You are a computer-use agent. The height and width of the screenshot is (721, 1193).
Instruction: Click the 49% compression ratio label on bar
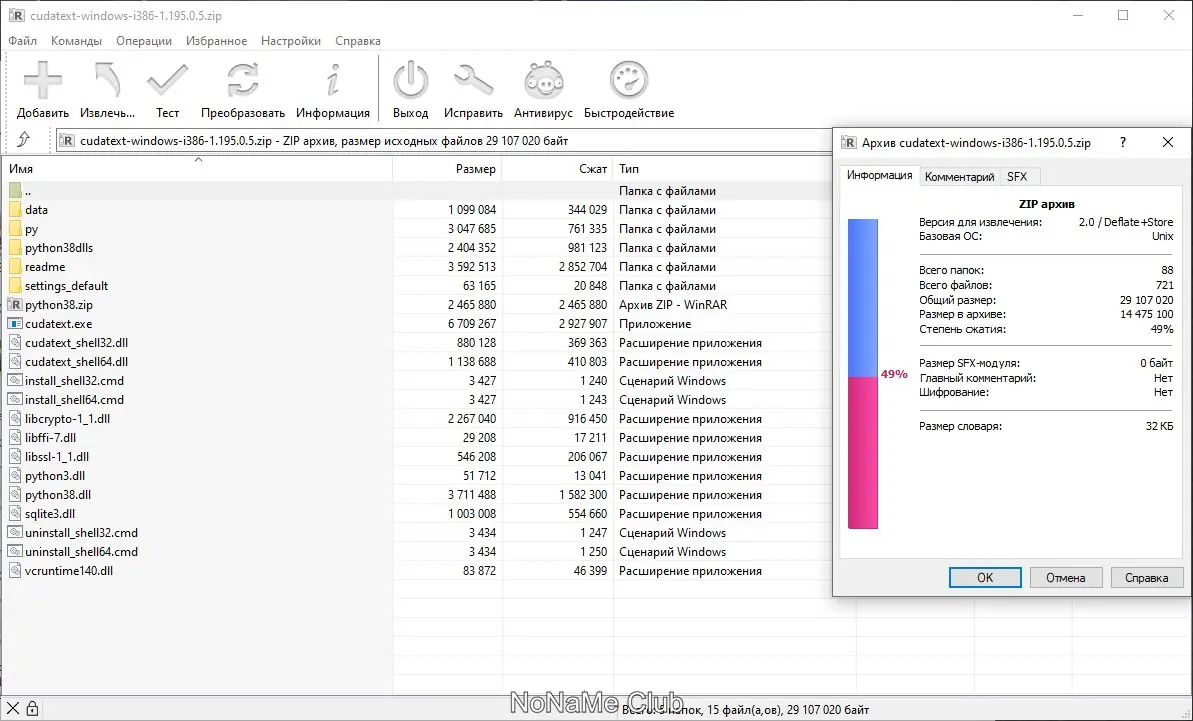pyautogui.click(x=894, y=374)
